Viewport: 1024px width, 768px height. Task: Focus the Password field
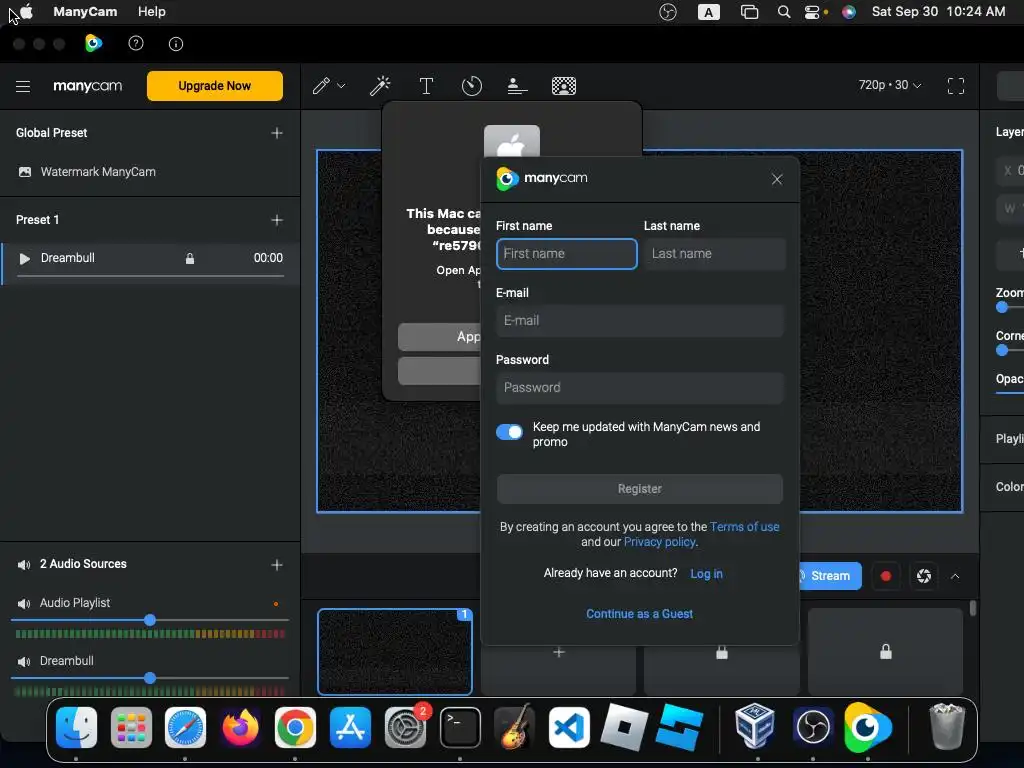point(639,388)
